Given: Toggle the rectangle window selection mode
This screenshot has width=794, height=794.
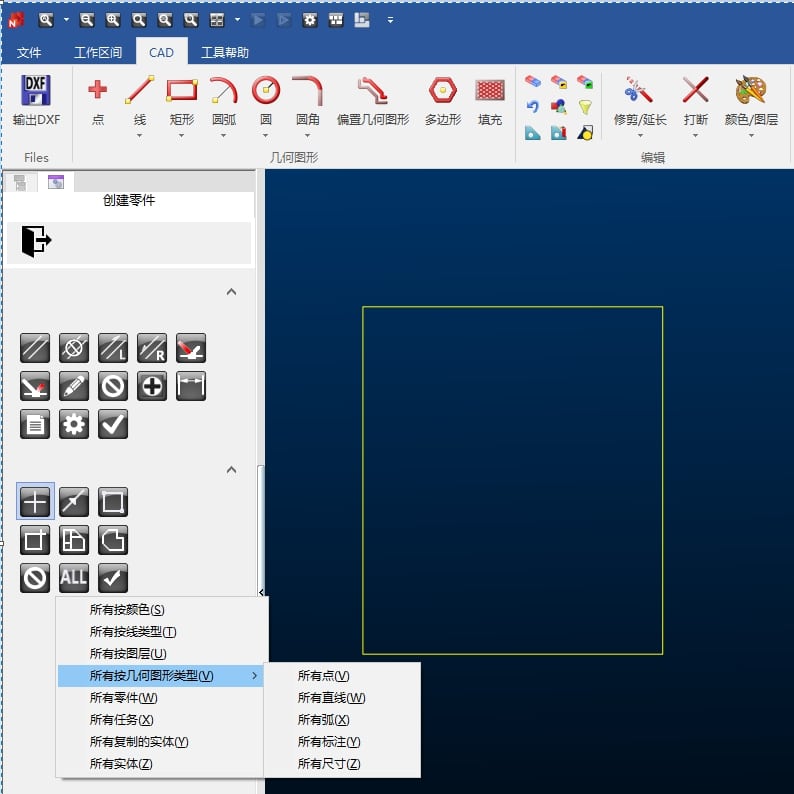Looking at the screenshot, I should [113, 502].
